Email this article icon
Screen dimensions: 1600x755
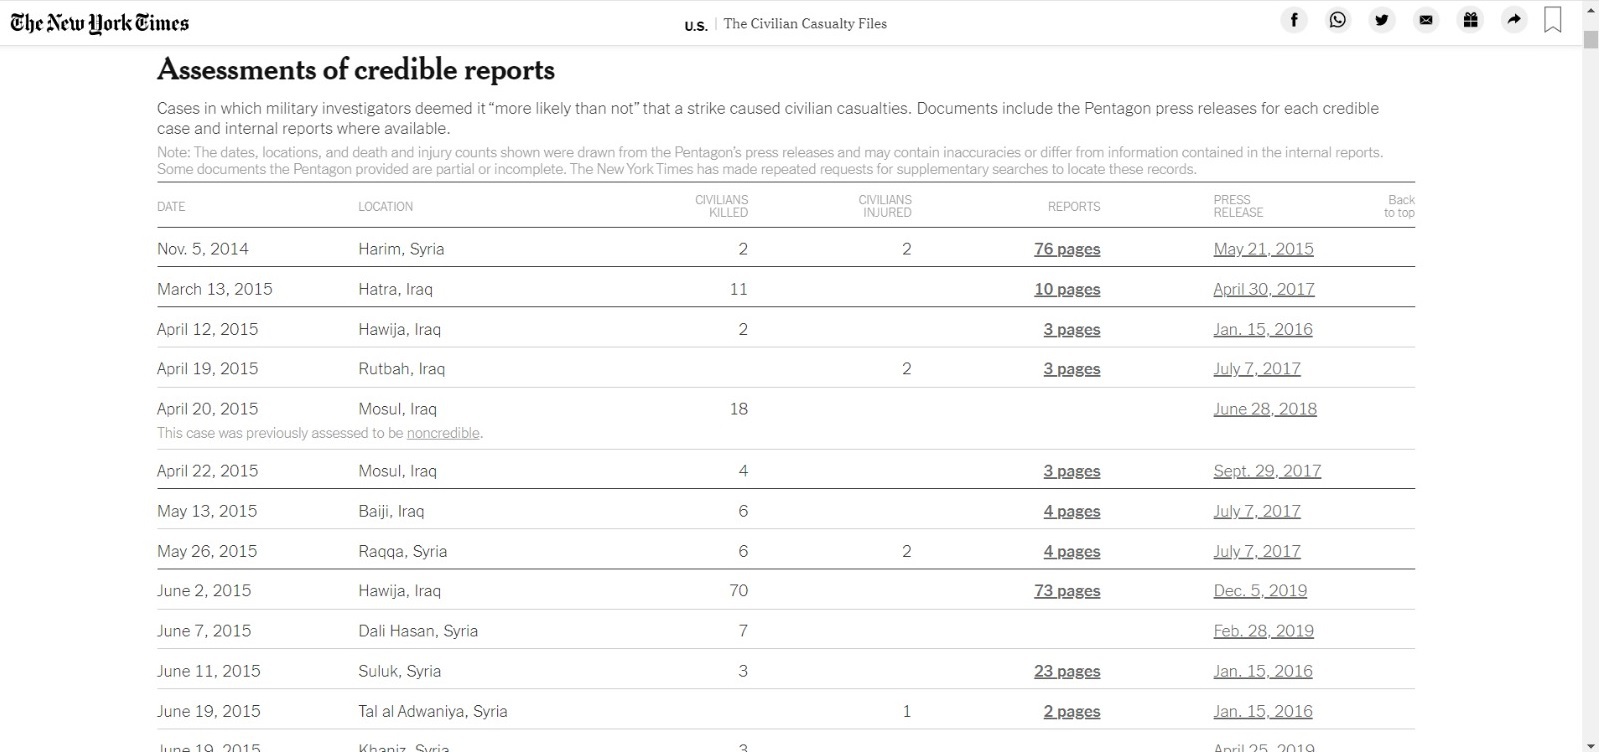(1426, 20)
